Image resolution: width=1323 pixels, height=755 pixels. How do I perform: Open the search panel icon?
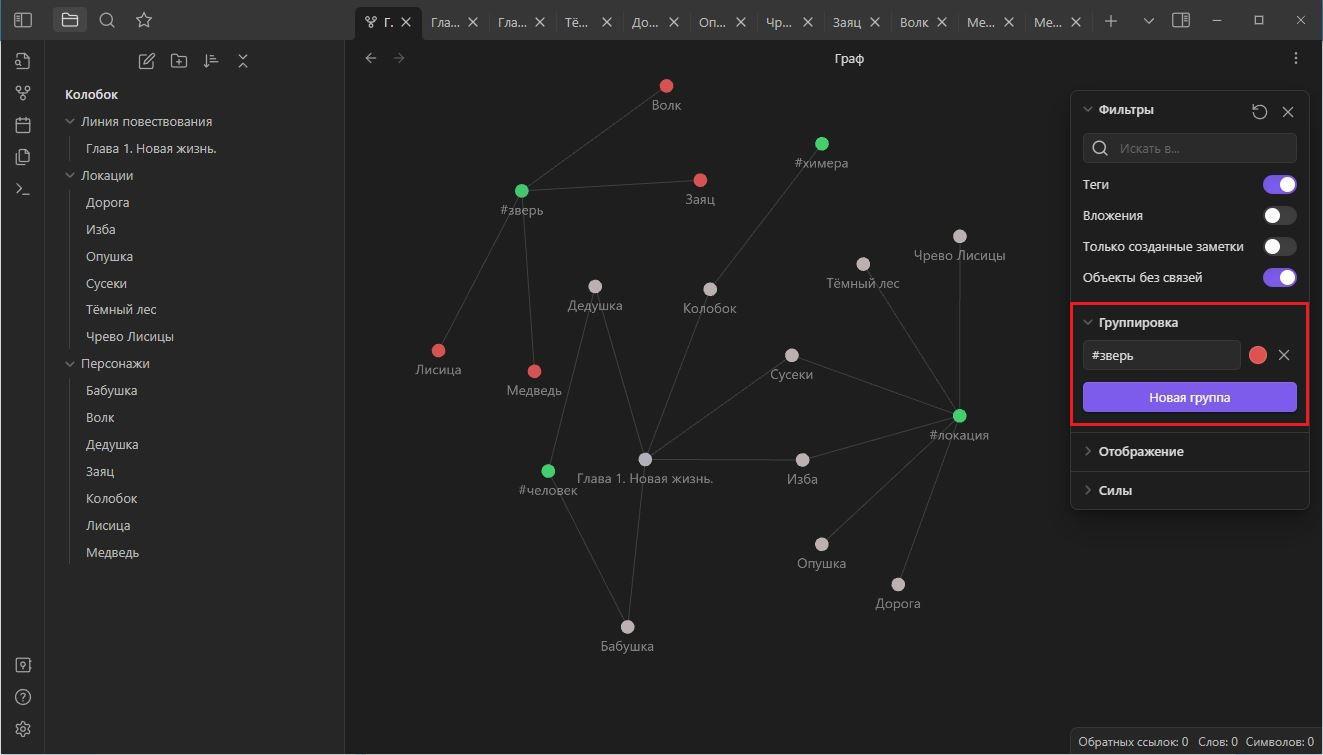(107, 20)
